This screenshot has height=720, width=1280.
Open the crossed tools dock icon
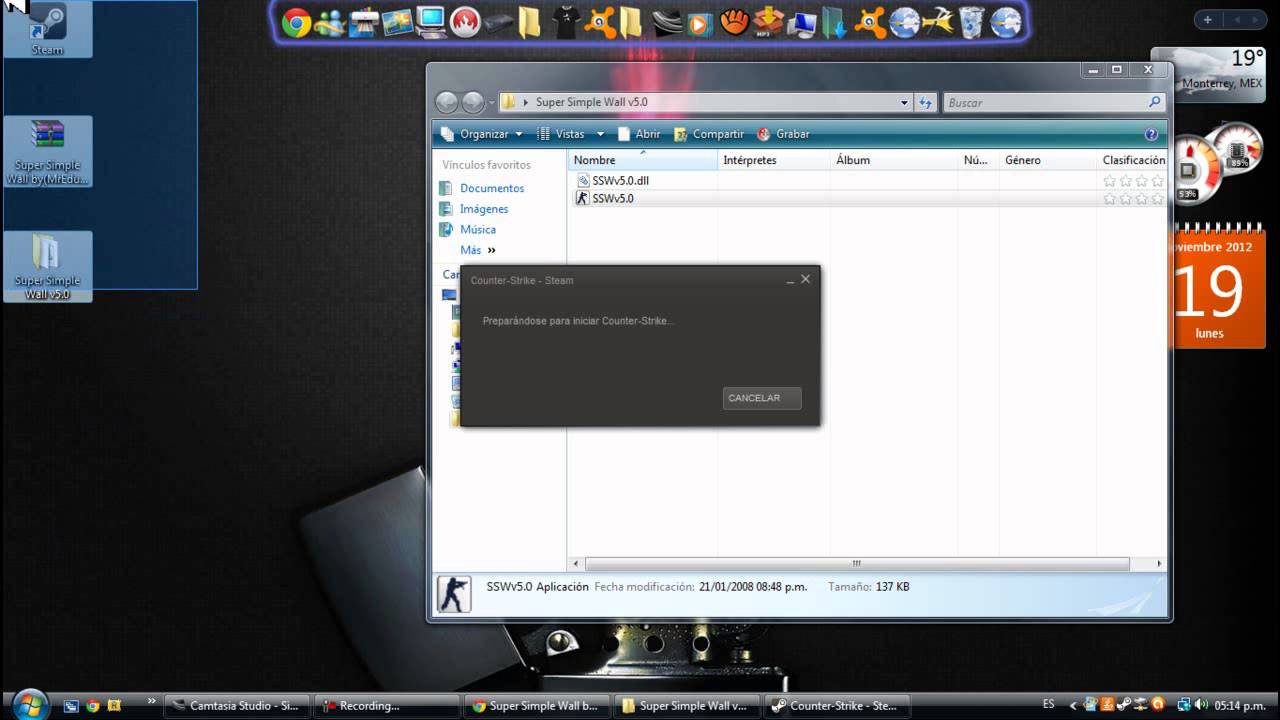[x=938, y=22]
